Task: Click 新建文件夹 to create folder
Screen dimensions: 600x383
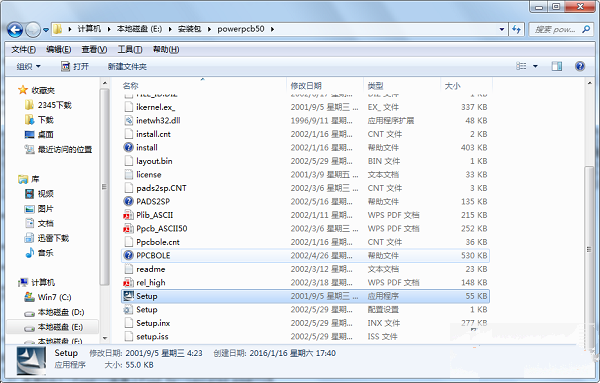Action: click(x=127, y=67)
